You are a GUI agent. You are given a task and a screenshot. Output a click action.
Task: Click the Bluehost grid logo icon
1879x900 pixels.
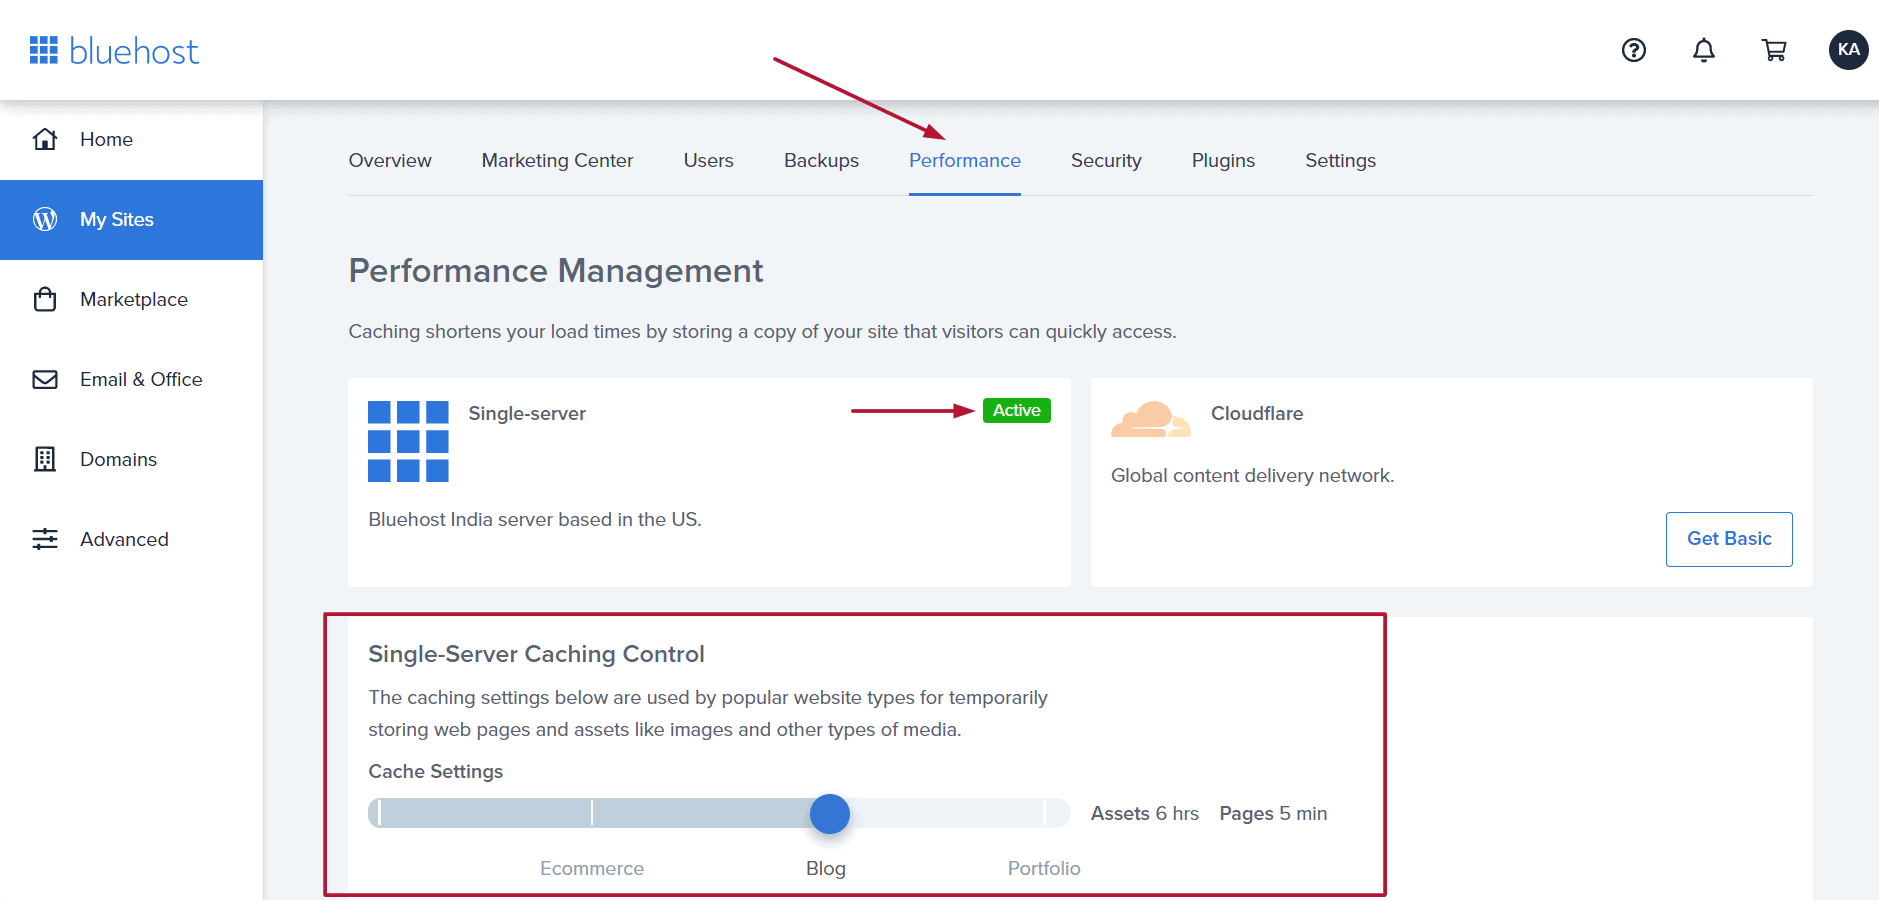(x=44, y=50)
